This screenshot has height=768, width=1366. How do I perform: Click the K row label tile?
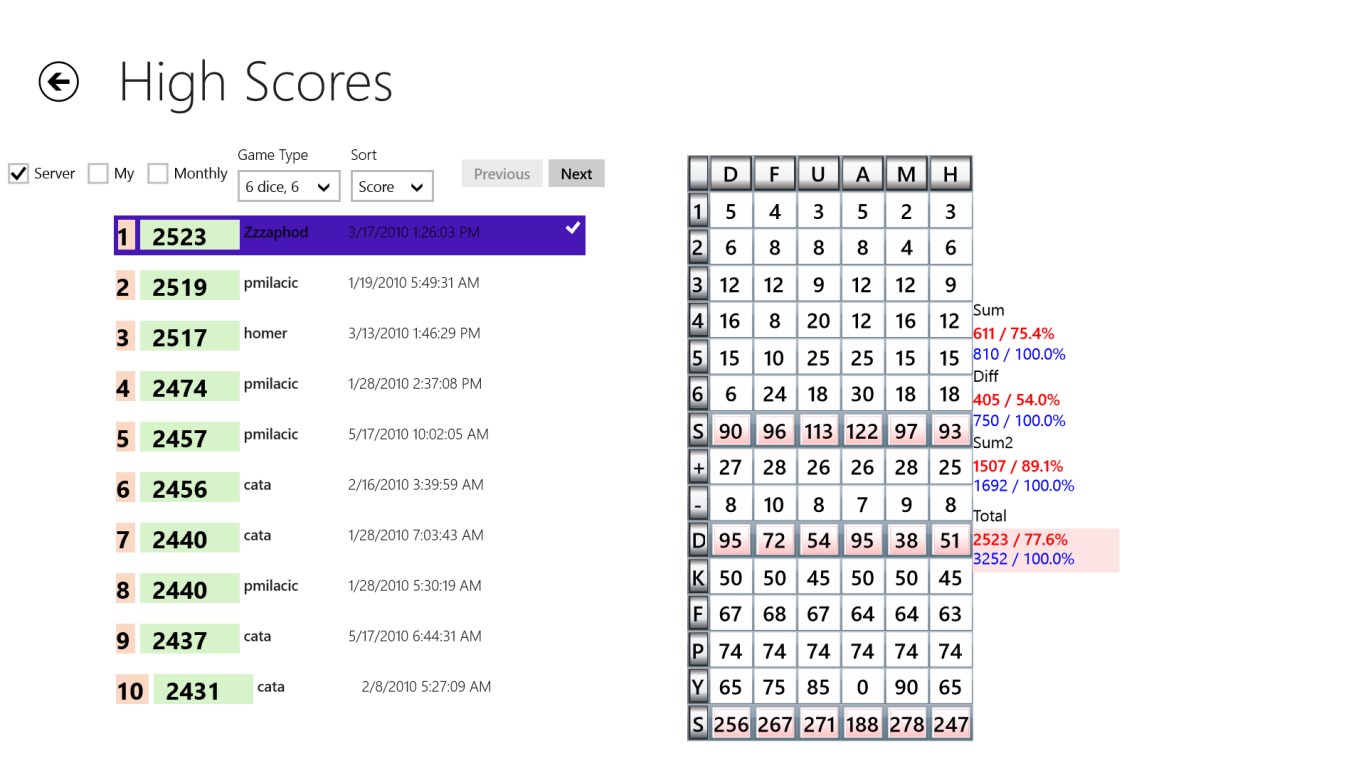698,577
